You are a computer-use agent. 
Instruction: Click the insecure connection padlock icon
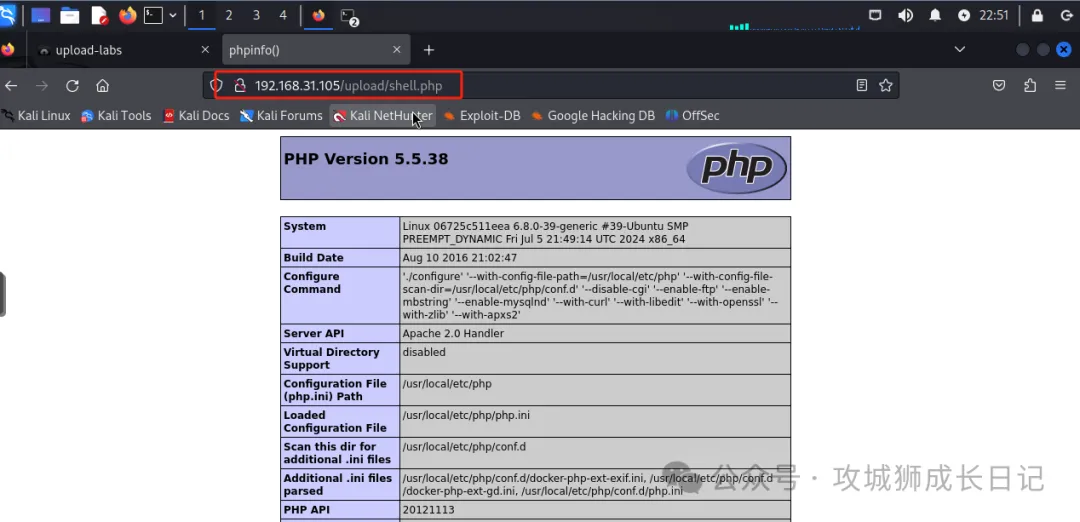(x=239, y=86)
